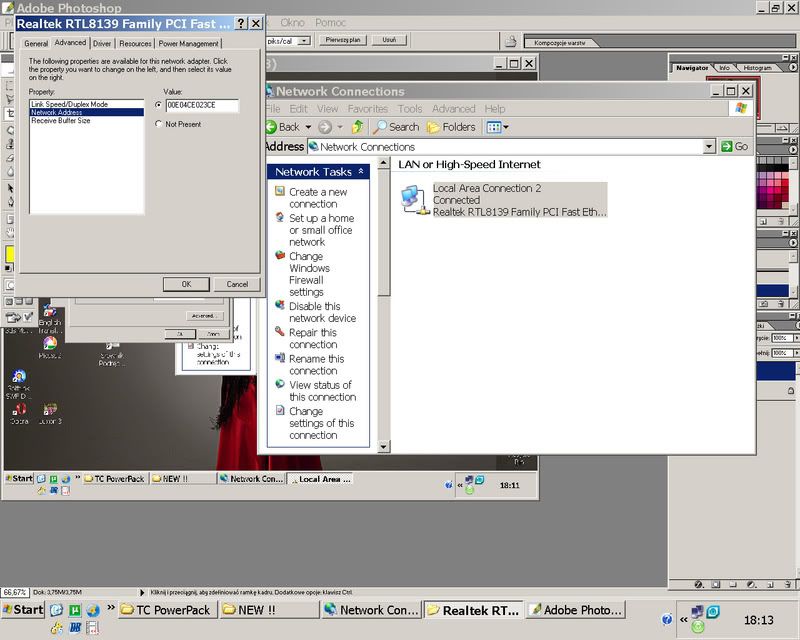Open Photoshop status bar info arrow menu

(142, 593)
